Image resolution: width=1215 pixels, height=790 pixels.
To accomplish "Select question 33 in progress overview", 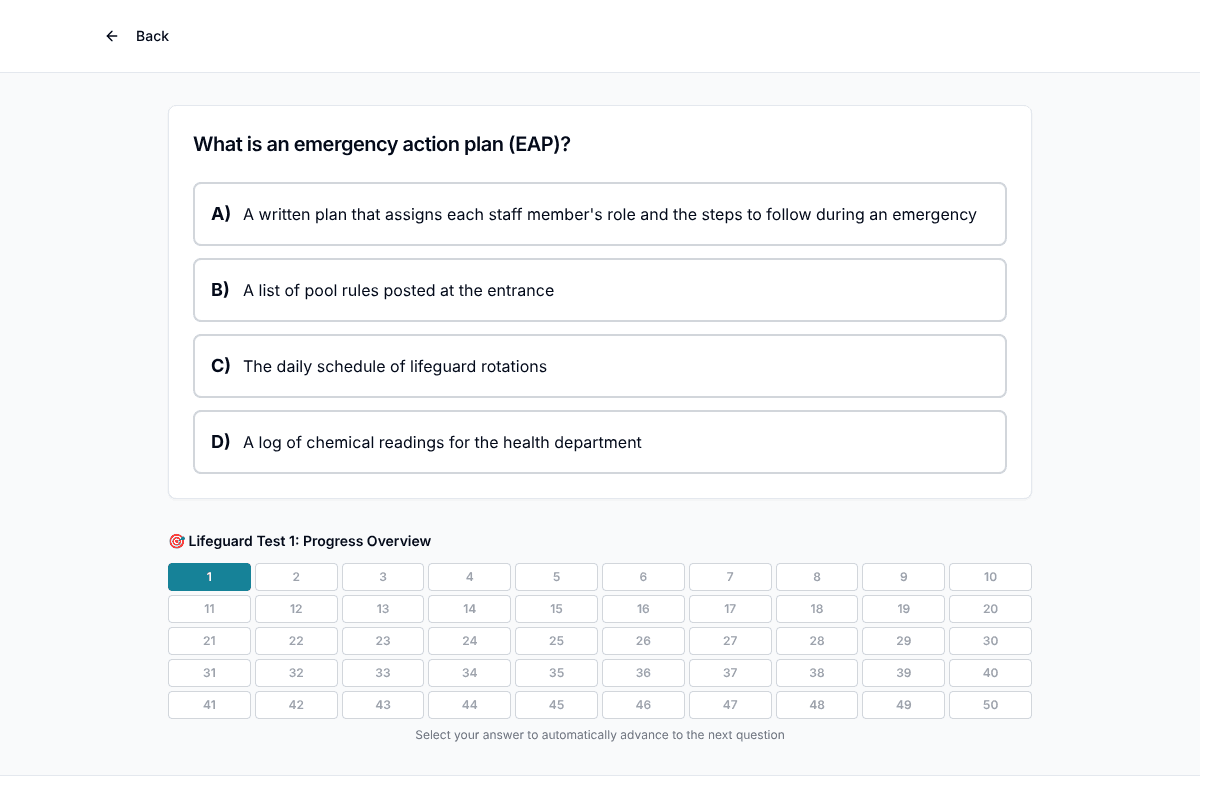I will 383,673.
